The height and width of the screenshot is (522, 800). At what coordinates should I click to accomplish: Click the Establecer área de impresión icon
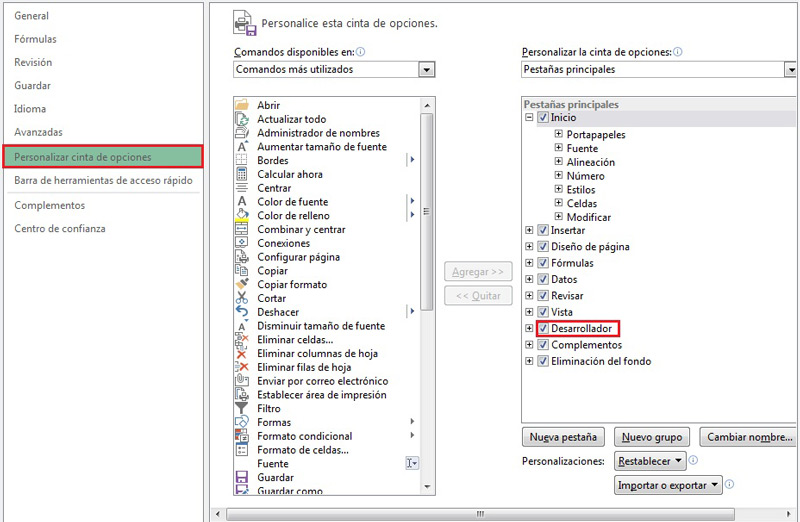(242, 394)
